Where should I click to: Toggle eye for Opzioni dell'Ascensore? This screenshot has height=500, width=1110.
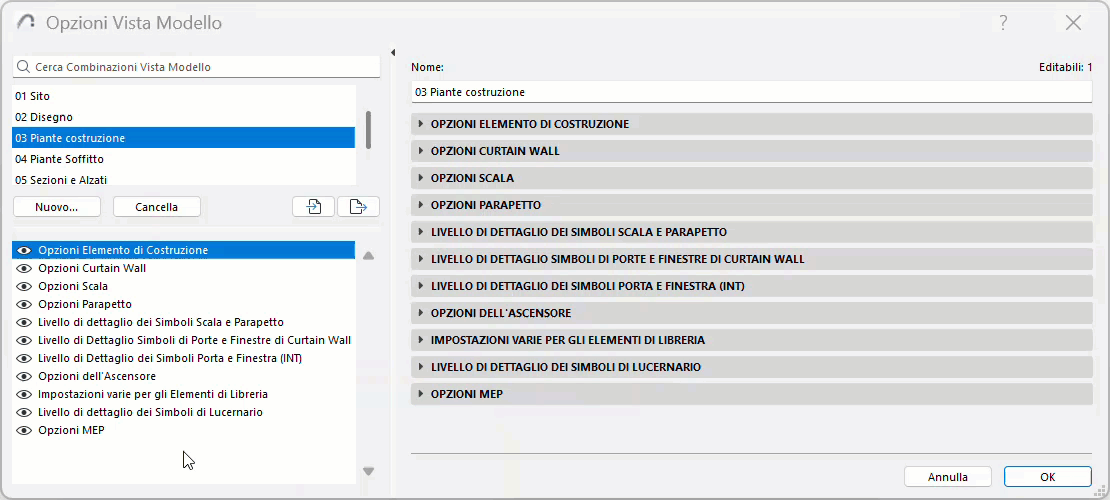coord(25,376)
